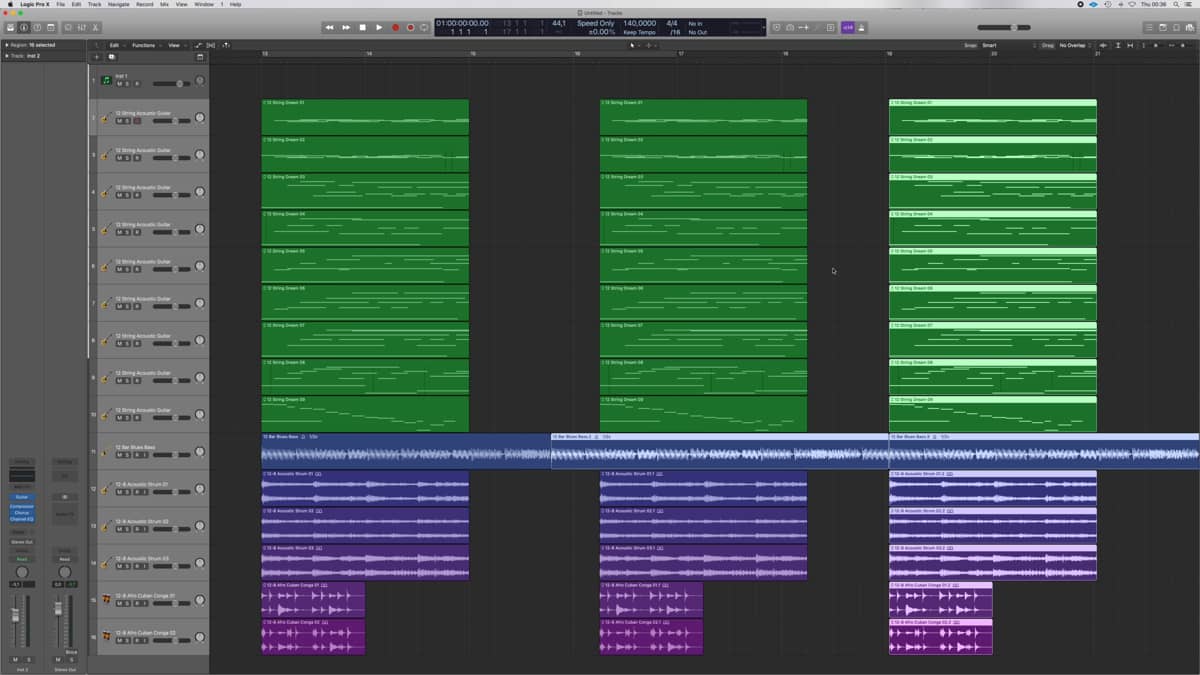Toggle Flex view in tracks menu bar

pos(211,45)
